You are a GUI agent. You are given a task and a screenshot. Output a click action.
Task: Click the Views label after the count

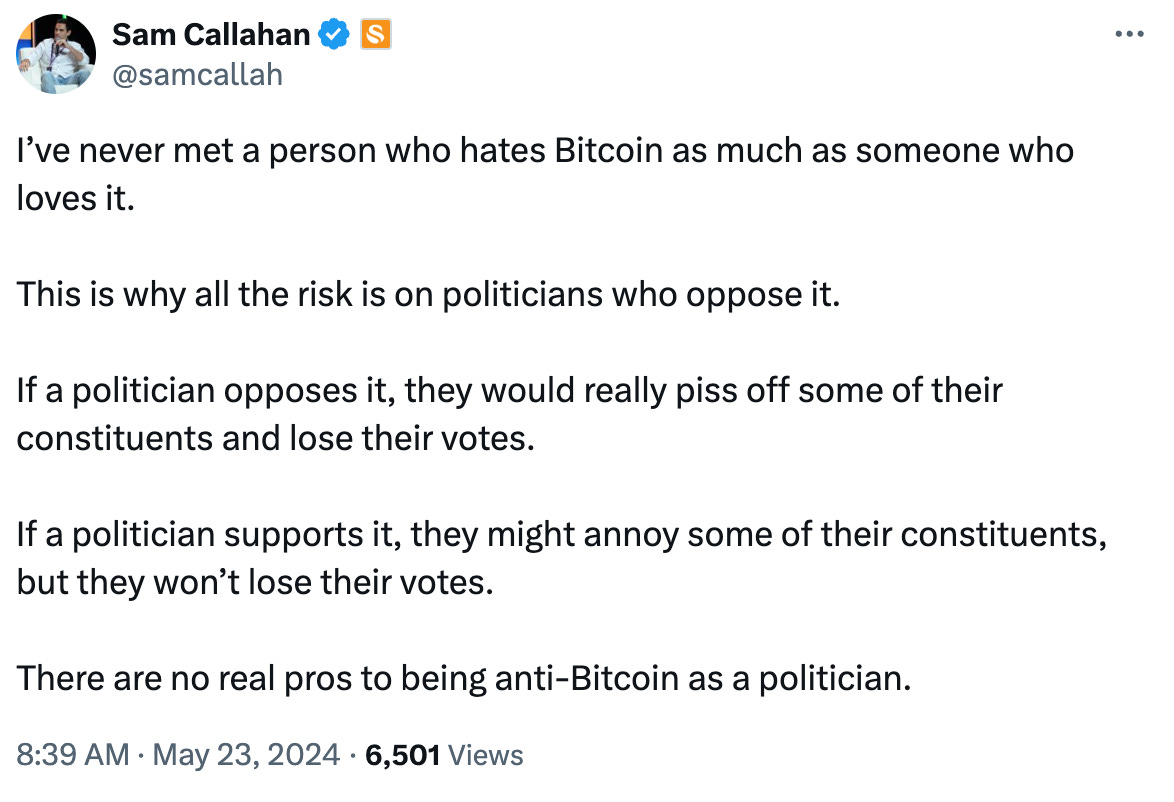coord(486,756)
